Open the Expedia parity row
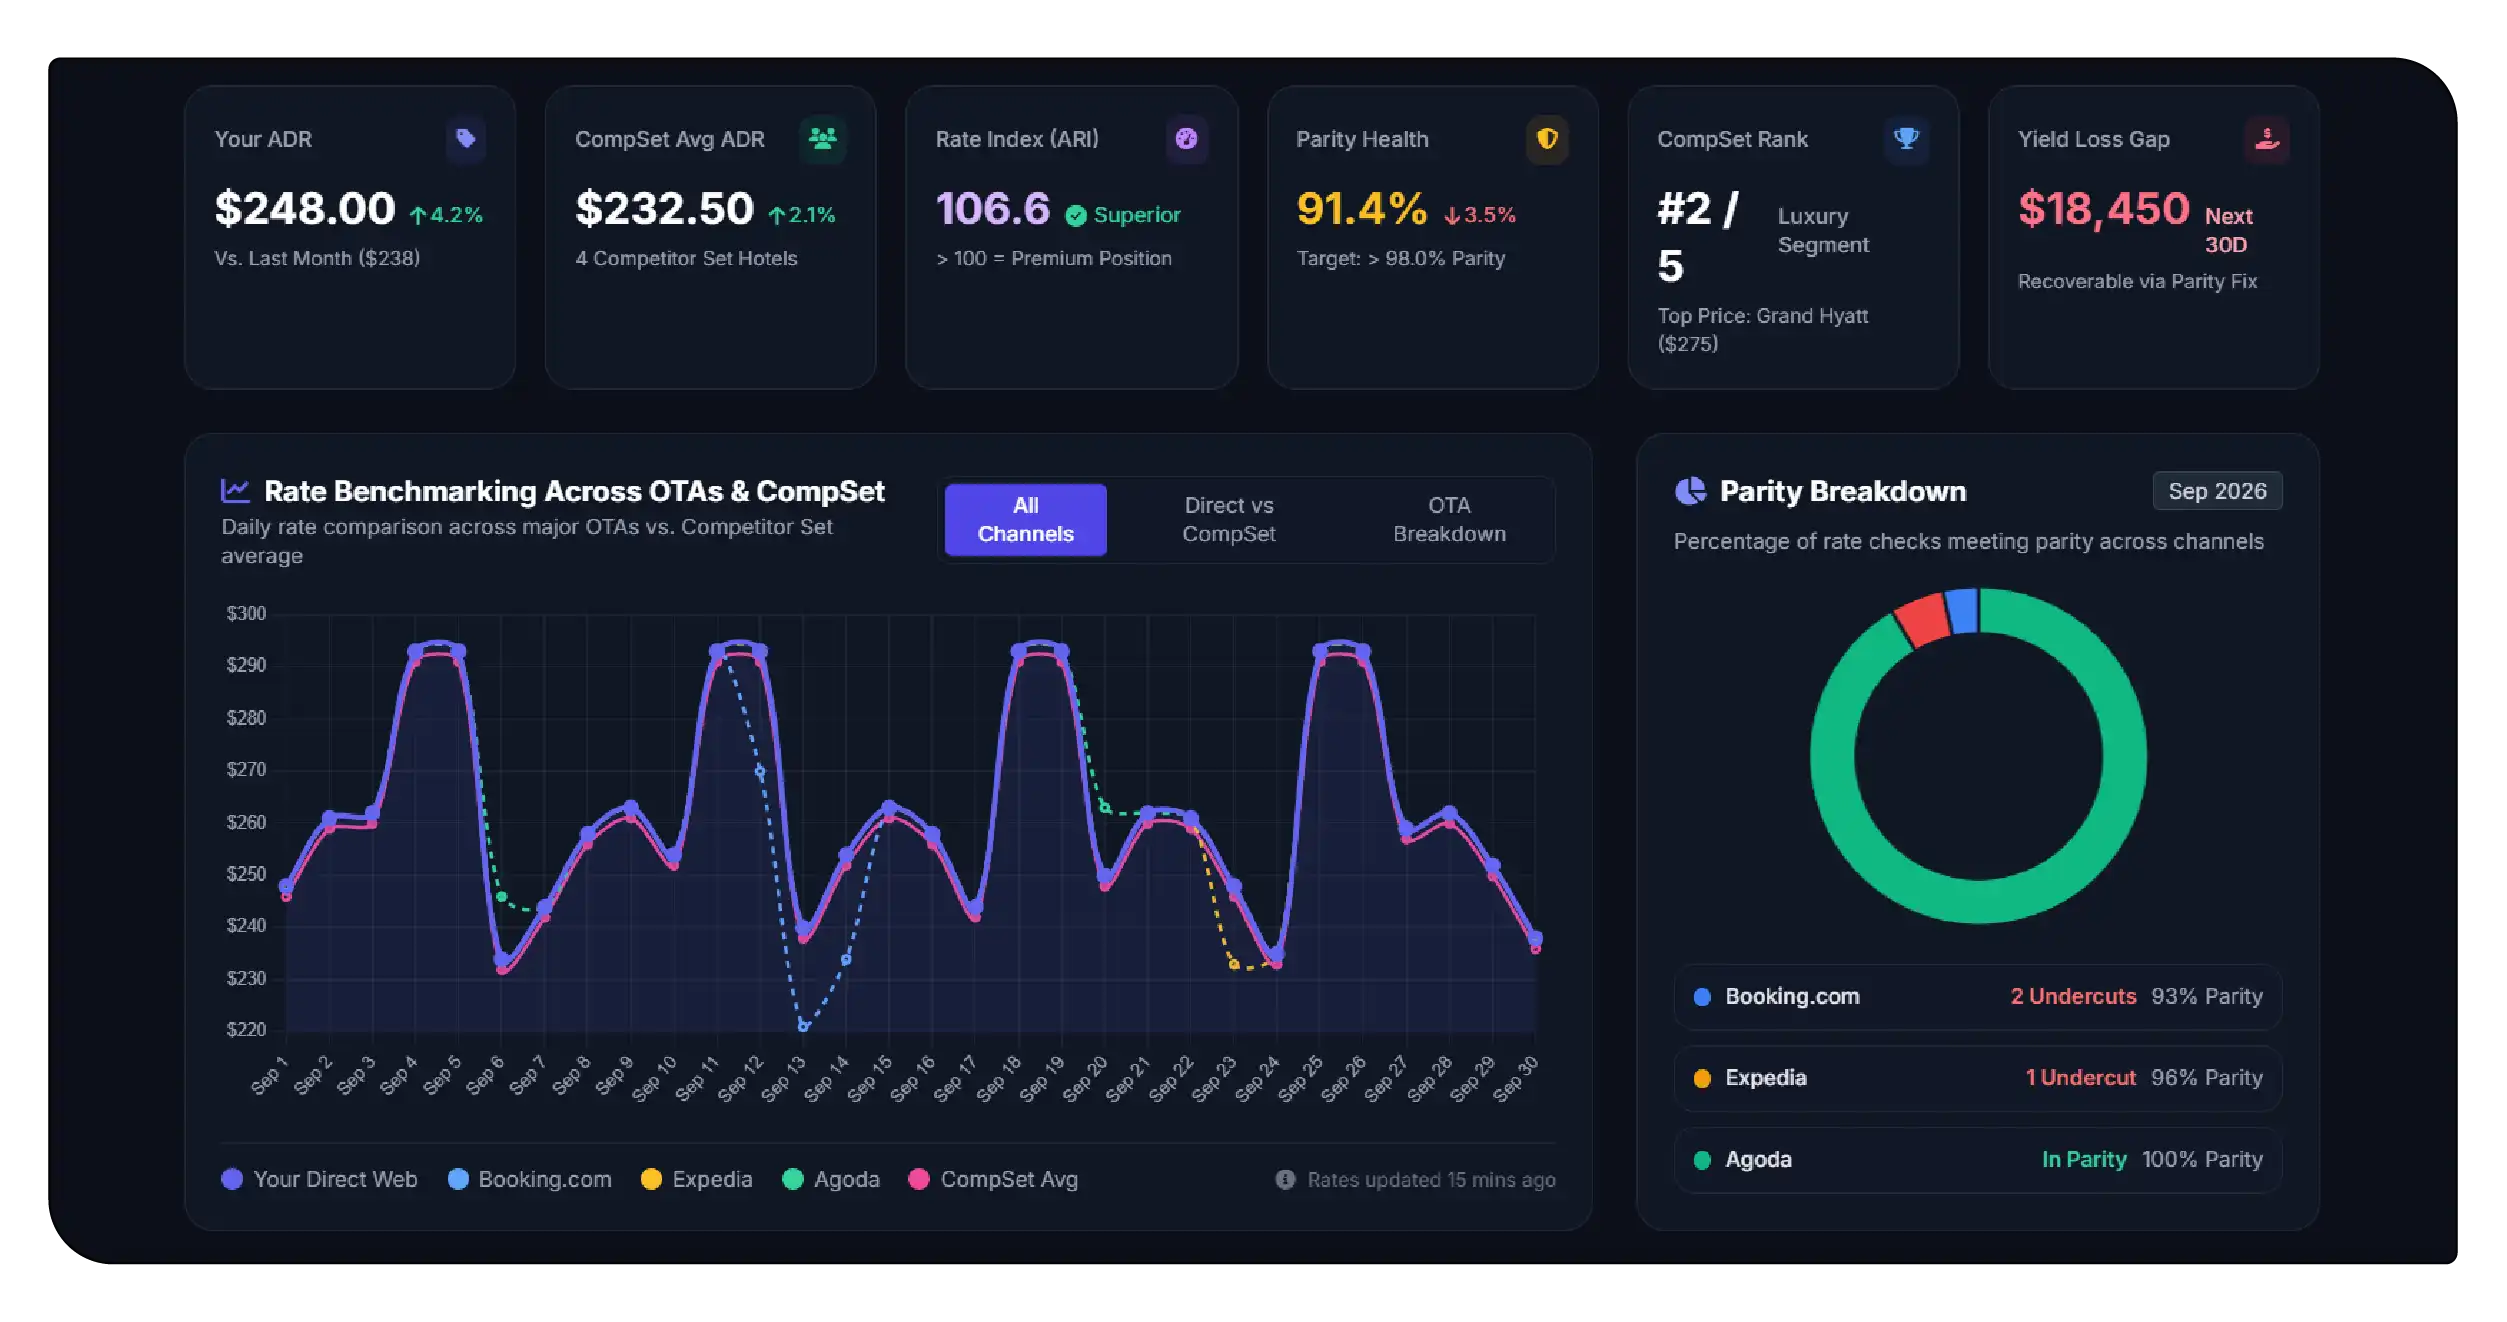Viewport: 2507px width, 1322px height. pos(1978,1078)
